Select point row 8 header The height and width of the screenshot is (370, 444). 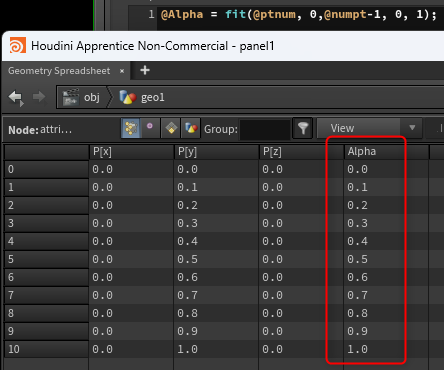46,313
